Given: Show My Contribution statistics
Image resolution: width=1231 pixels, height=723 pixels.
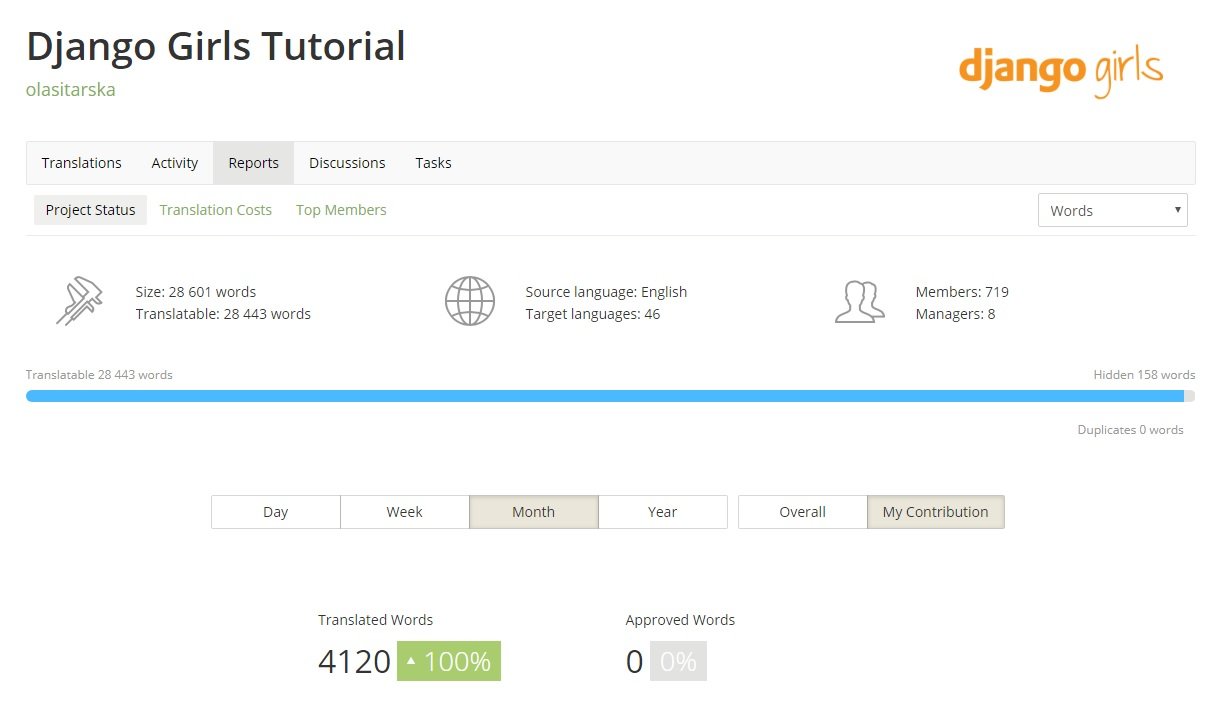Looking at the screenshot, I should point(936,512).
